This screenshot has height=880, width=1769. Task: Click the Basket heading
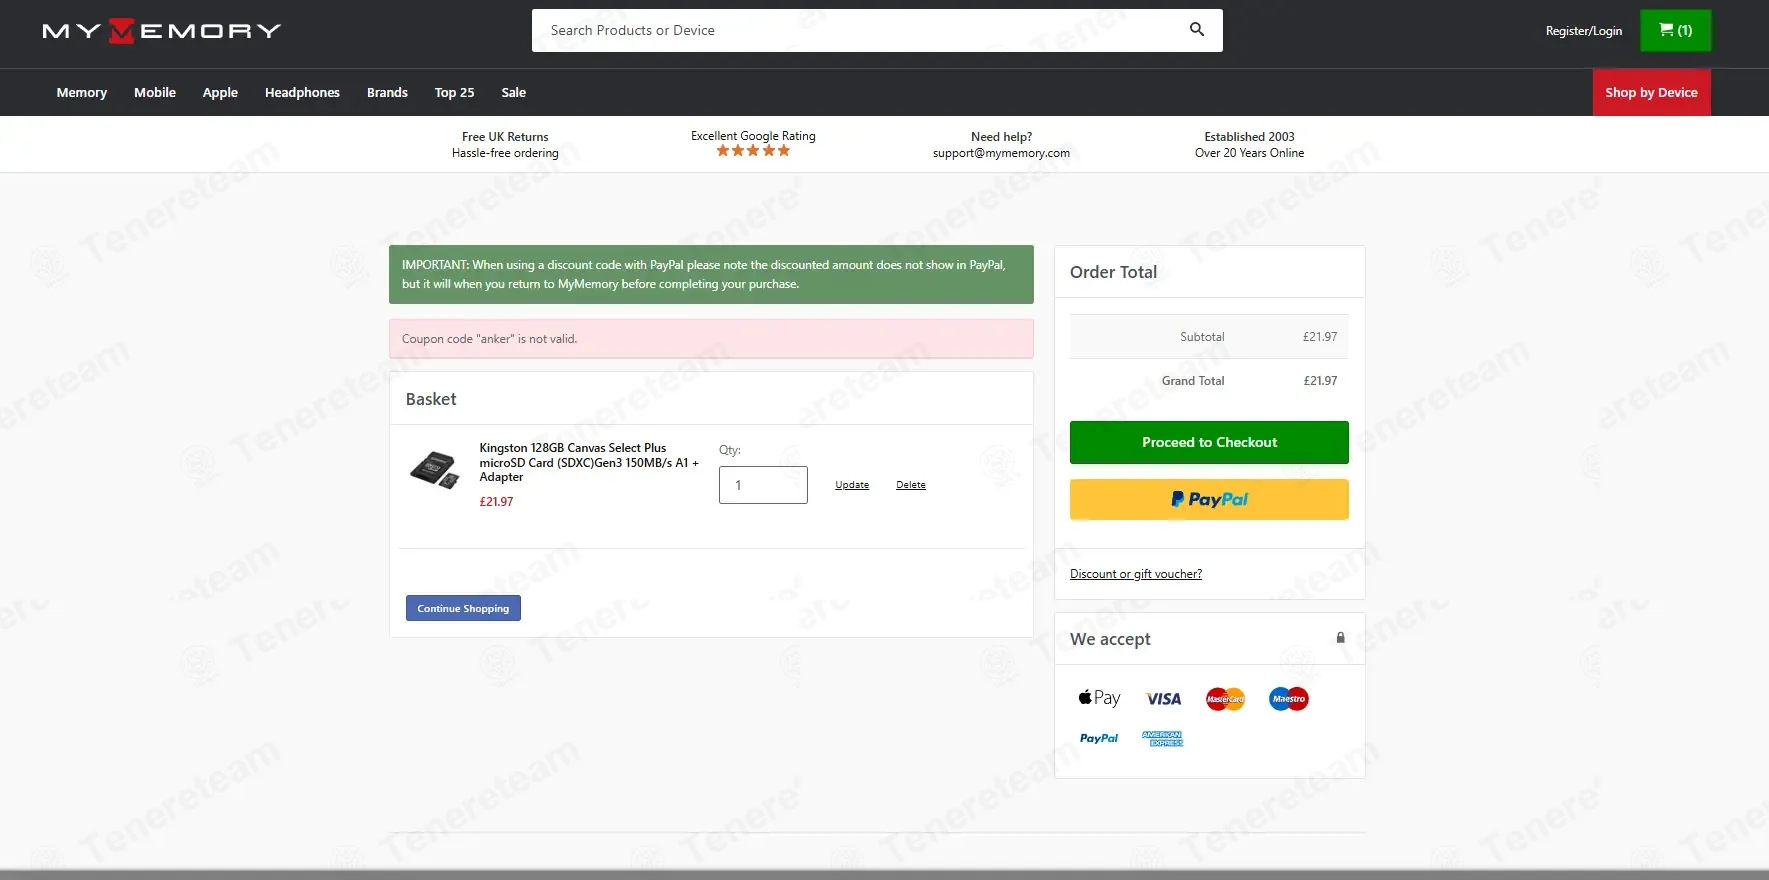click(x=431, y=399)
